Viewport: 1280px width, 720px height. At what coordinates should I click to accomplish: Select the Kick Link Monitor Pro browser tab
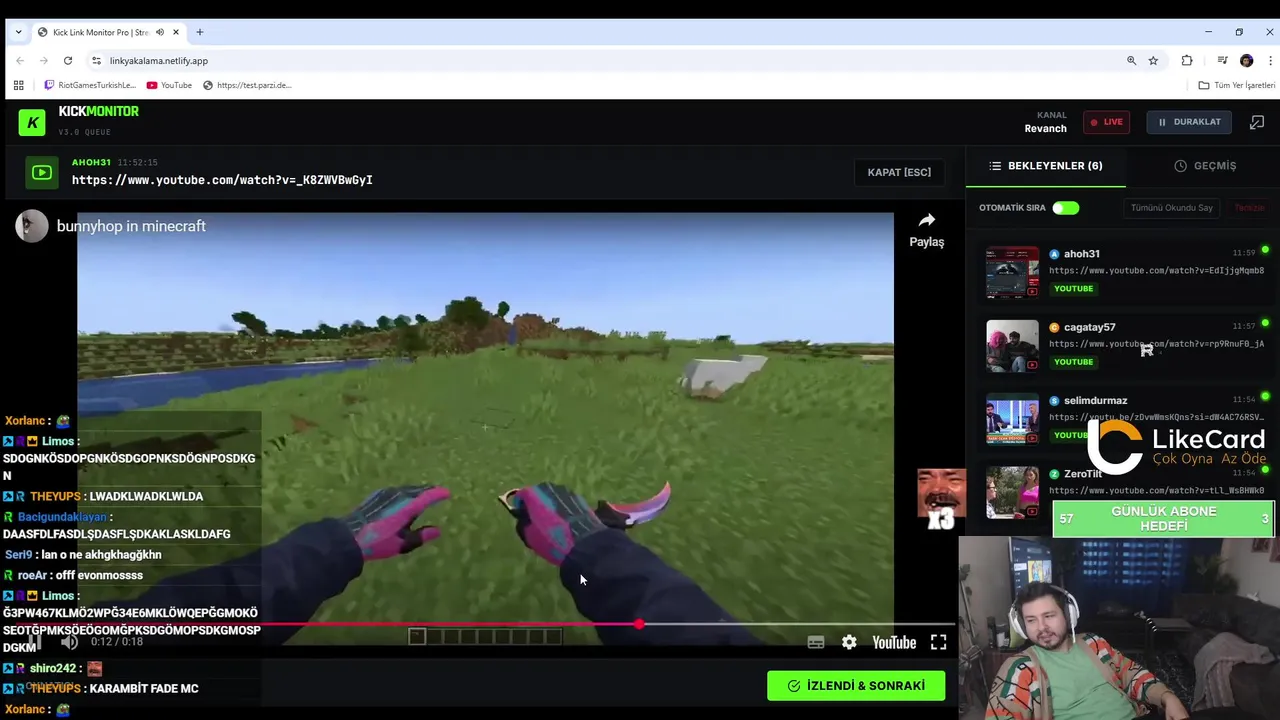click(108, 32)
